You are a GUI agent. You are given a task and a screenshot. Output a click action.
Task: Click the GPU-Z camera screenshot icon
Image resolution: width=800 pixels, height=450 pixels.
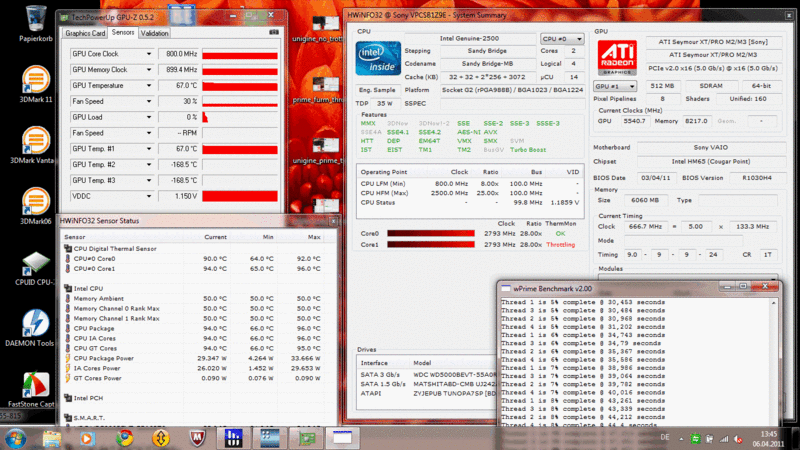click(x=274, y=32)
